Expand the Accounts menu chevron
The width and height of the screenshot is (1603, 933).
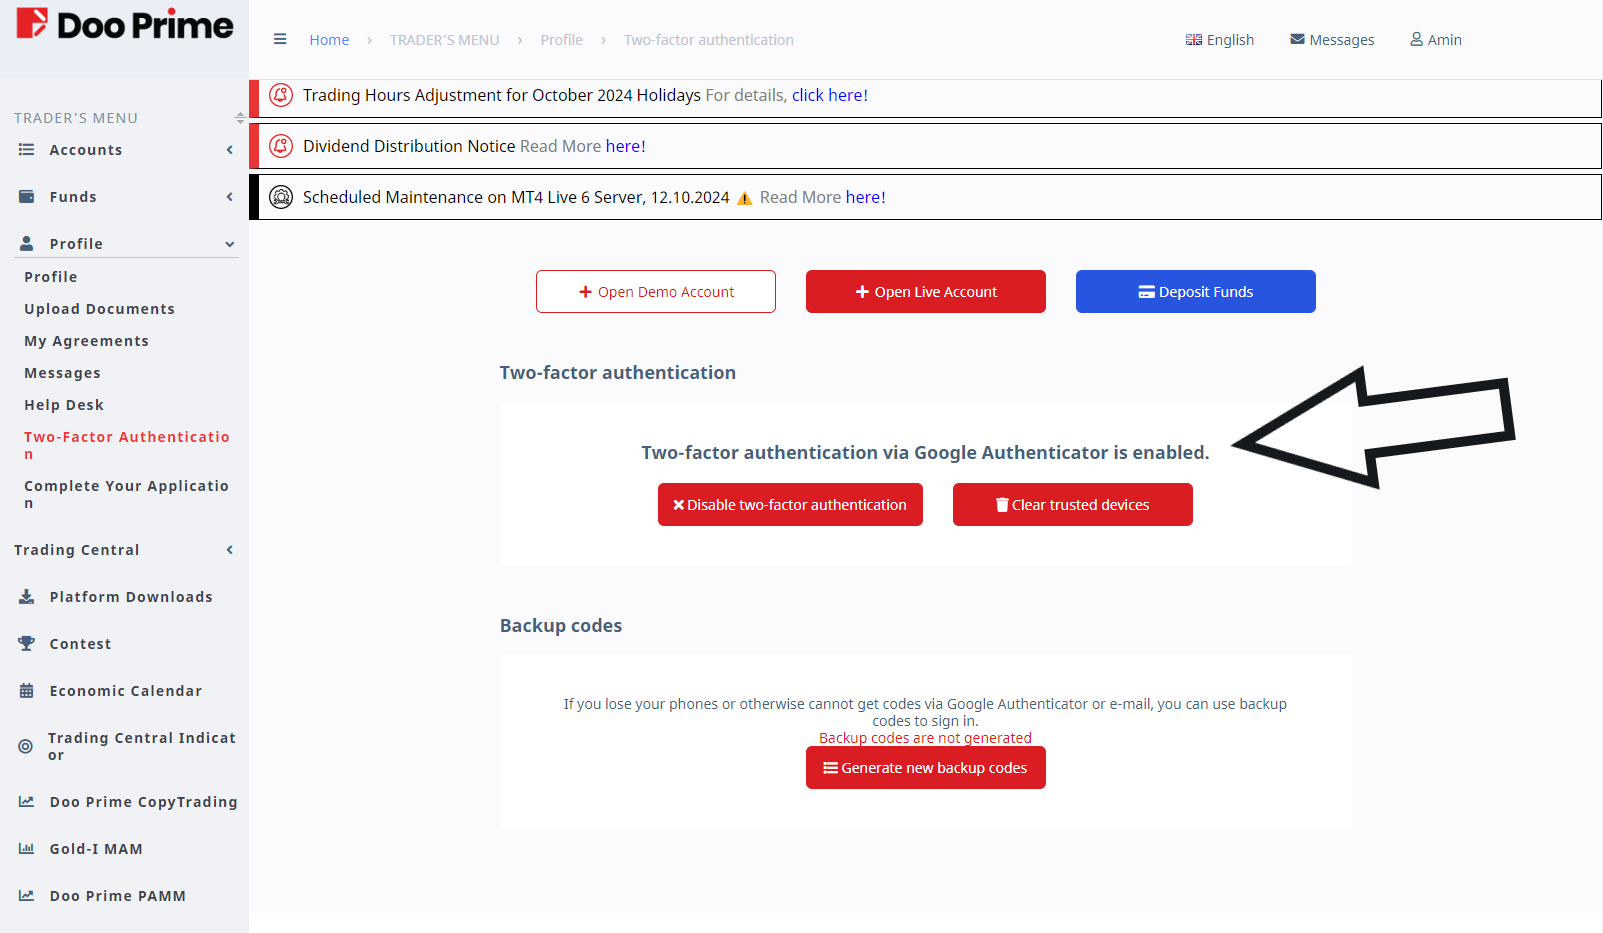230,150
